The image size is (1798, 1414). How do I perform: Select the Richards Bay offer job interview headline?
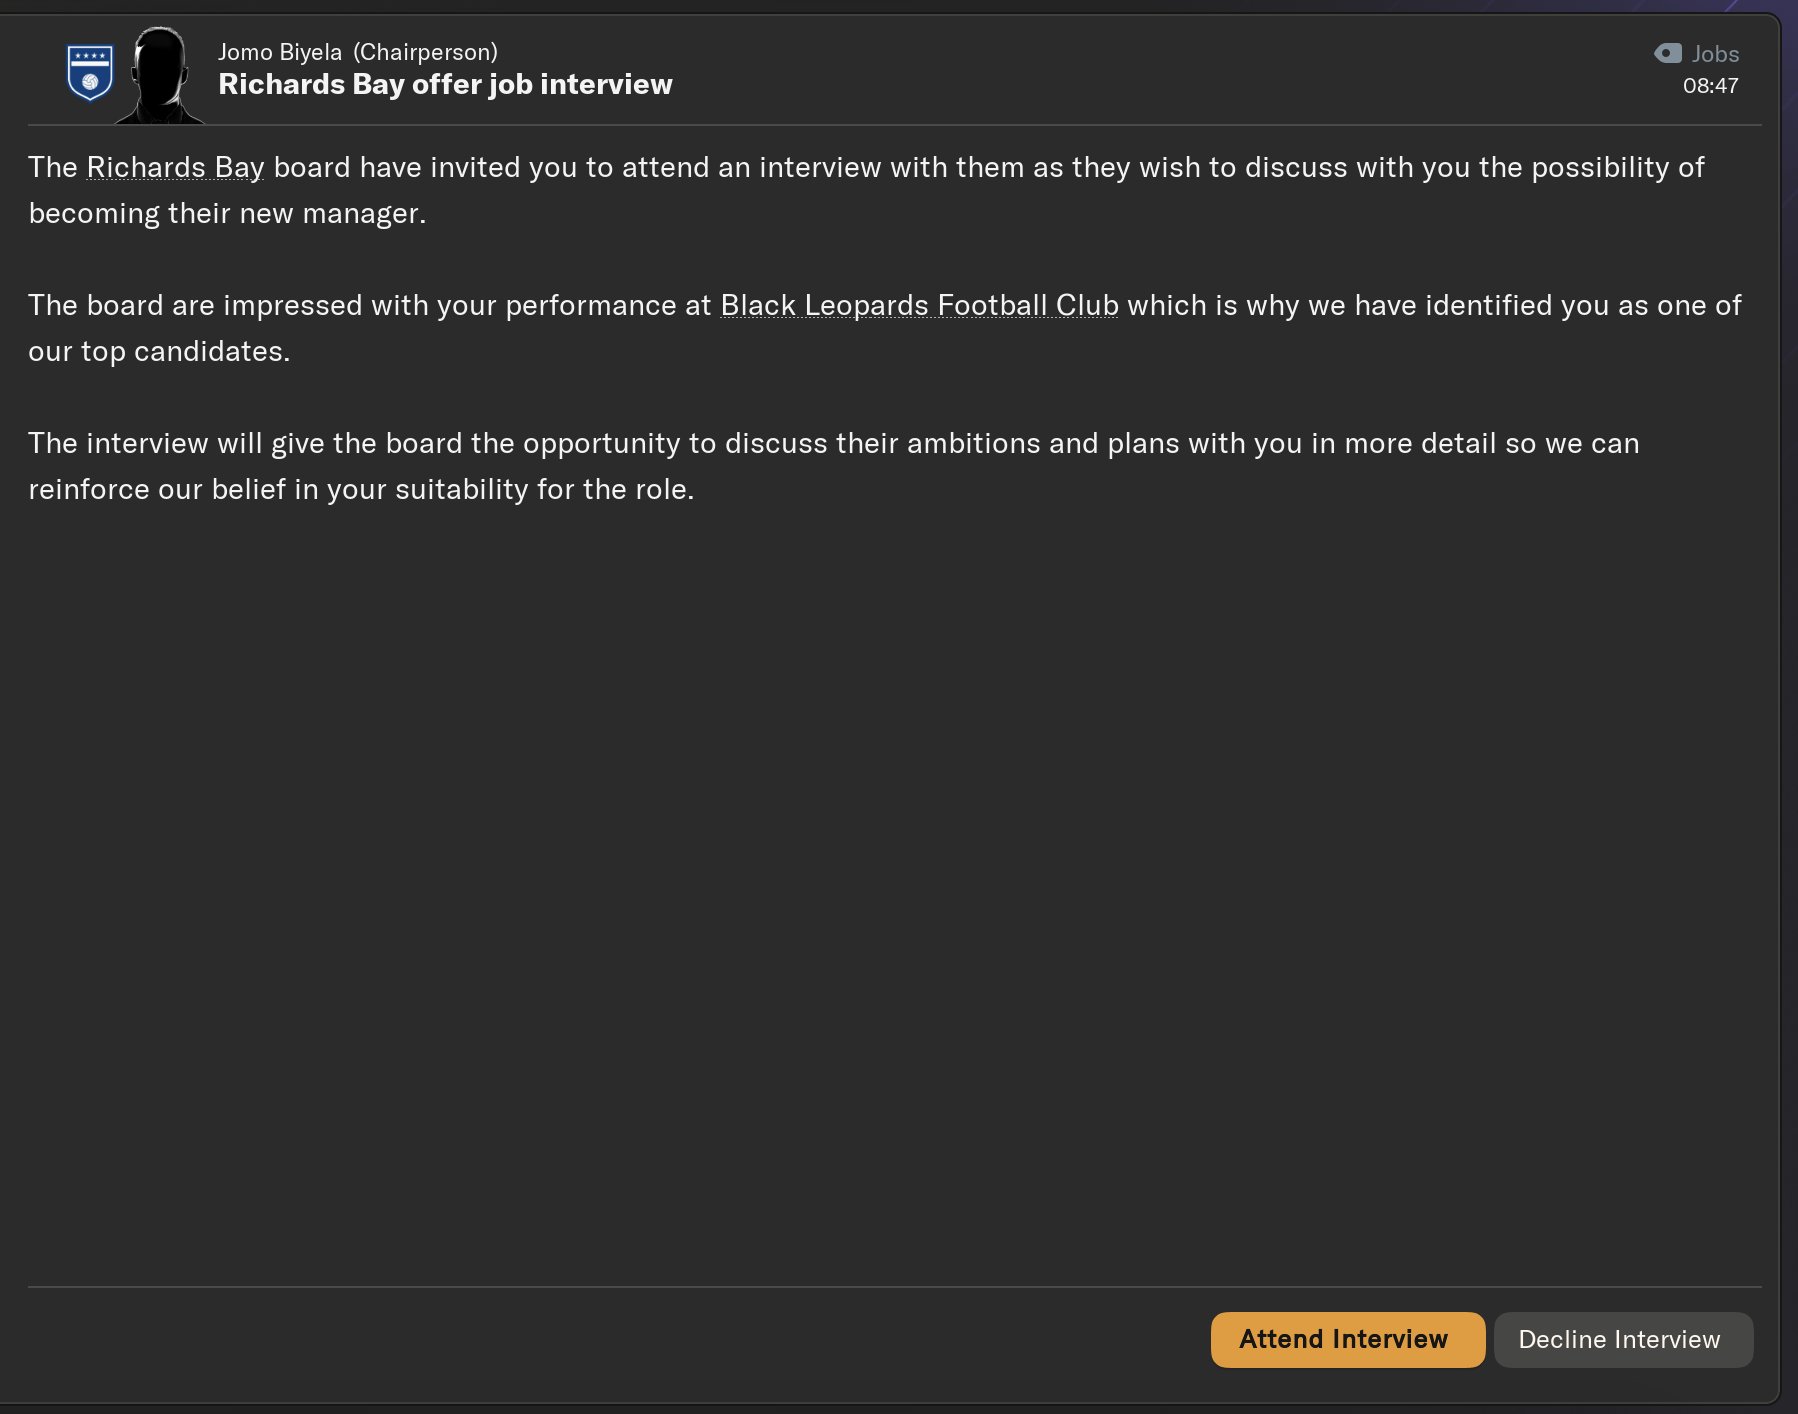(x=445, y=84)
